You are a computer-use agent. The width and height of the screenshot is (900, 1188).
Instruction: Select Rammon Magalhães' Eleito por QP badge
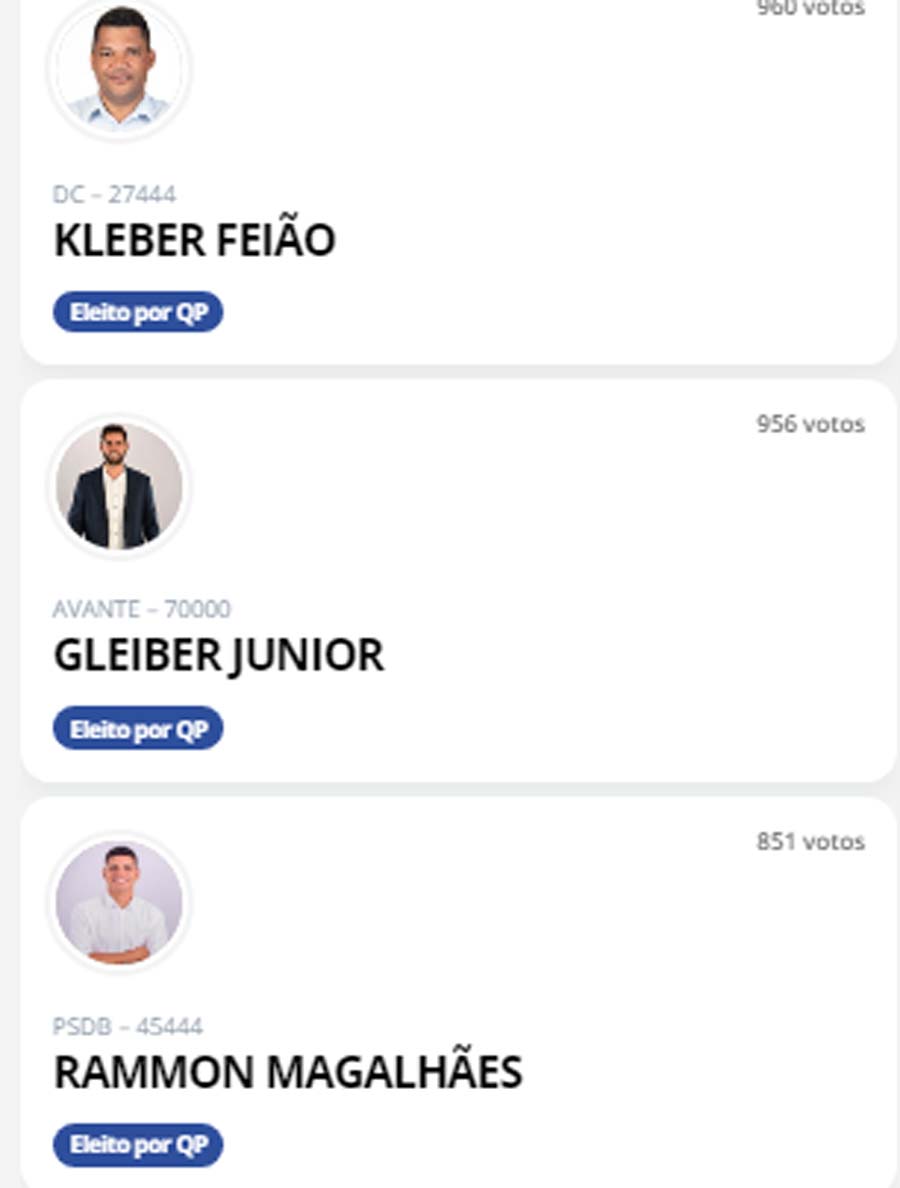coord(138,1145)
